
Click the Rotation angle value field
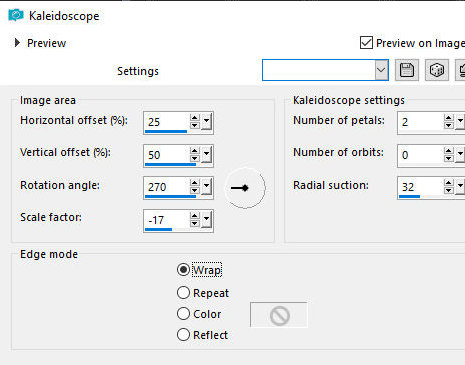click(x=167, y=187)
